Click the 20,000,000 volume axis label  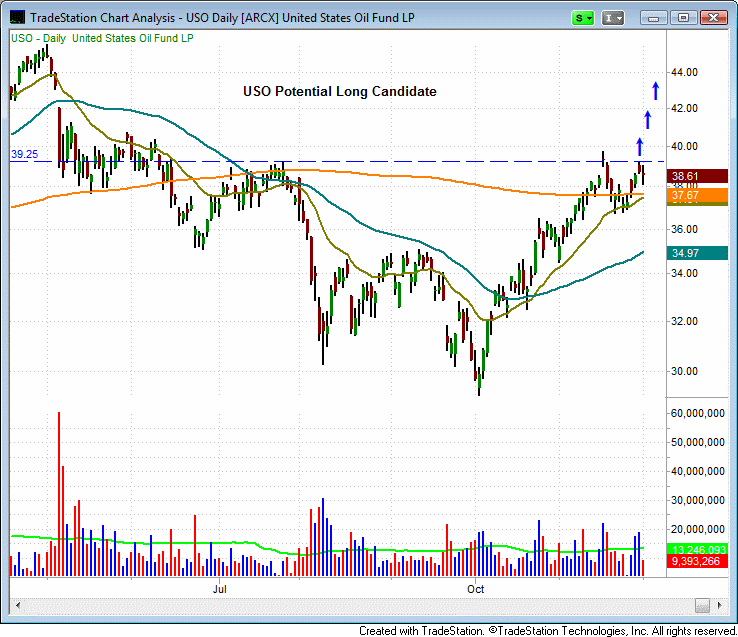[698, 529]
